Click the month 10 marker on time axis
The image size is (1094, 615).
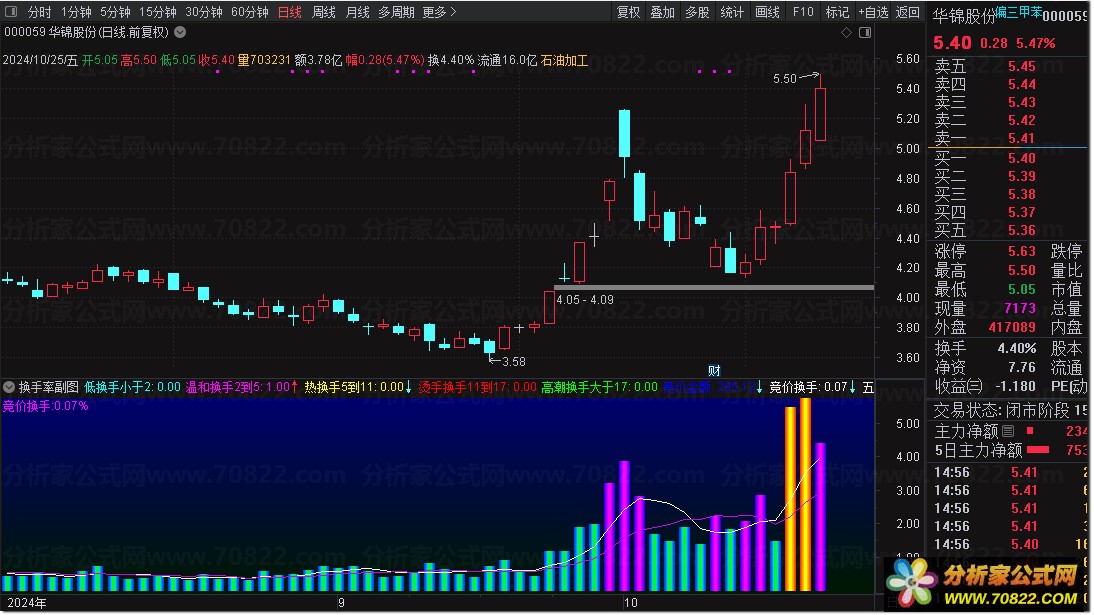tap(631, 603)
